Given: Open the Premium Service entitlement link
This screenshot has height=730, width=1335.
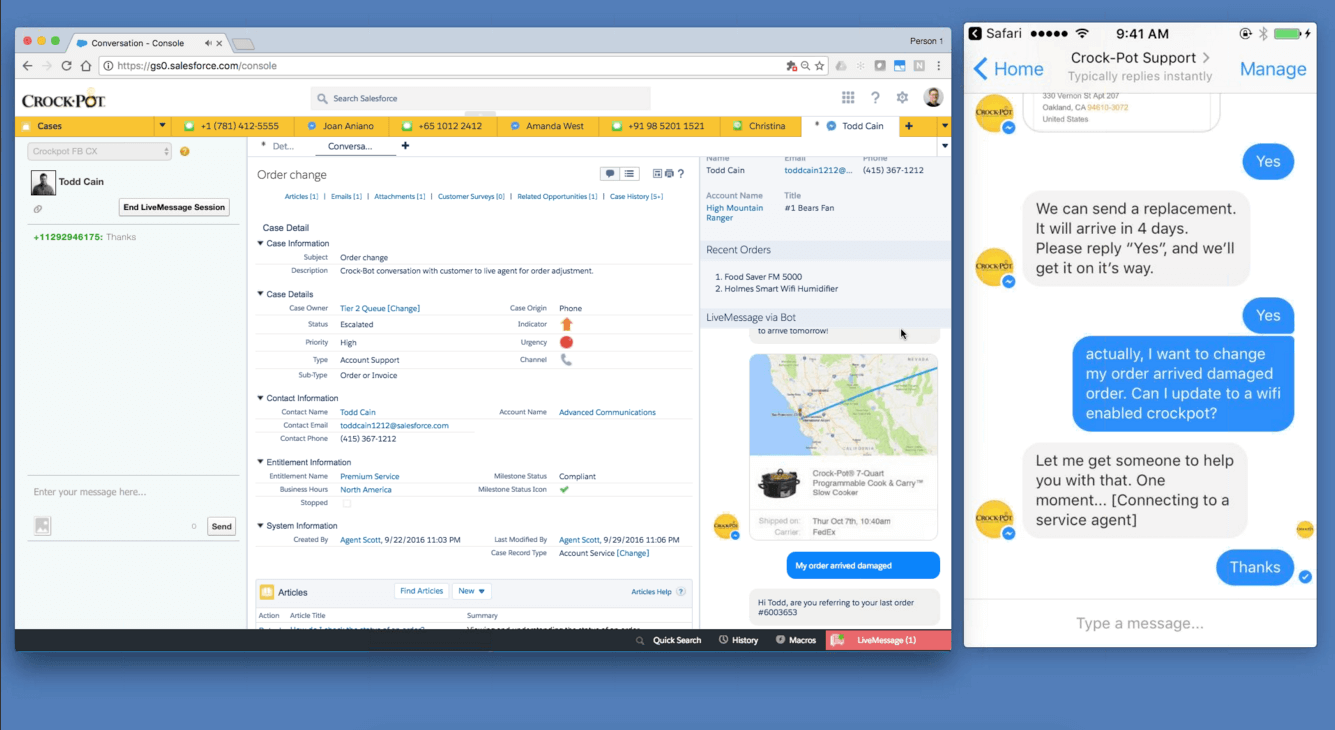Looking at the screenshot, I should coord(369,477).
